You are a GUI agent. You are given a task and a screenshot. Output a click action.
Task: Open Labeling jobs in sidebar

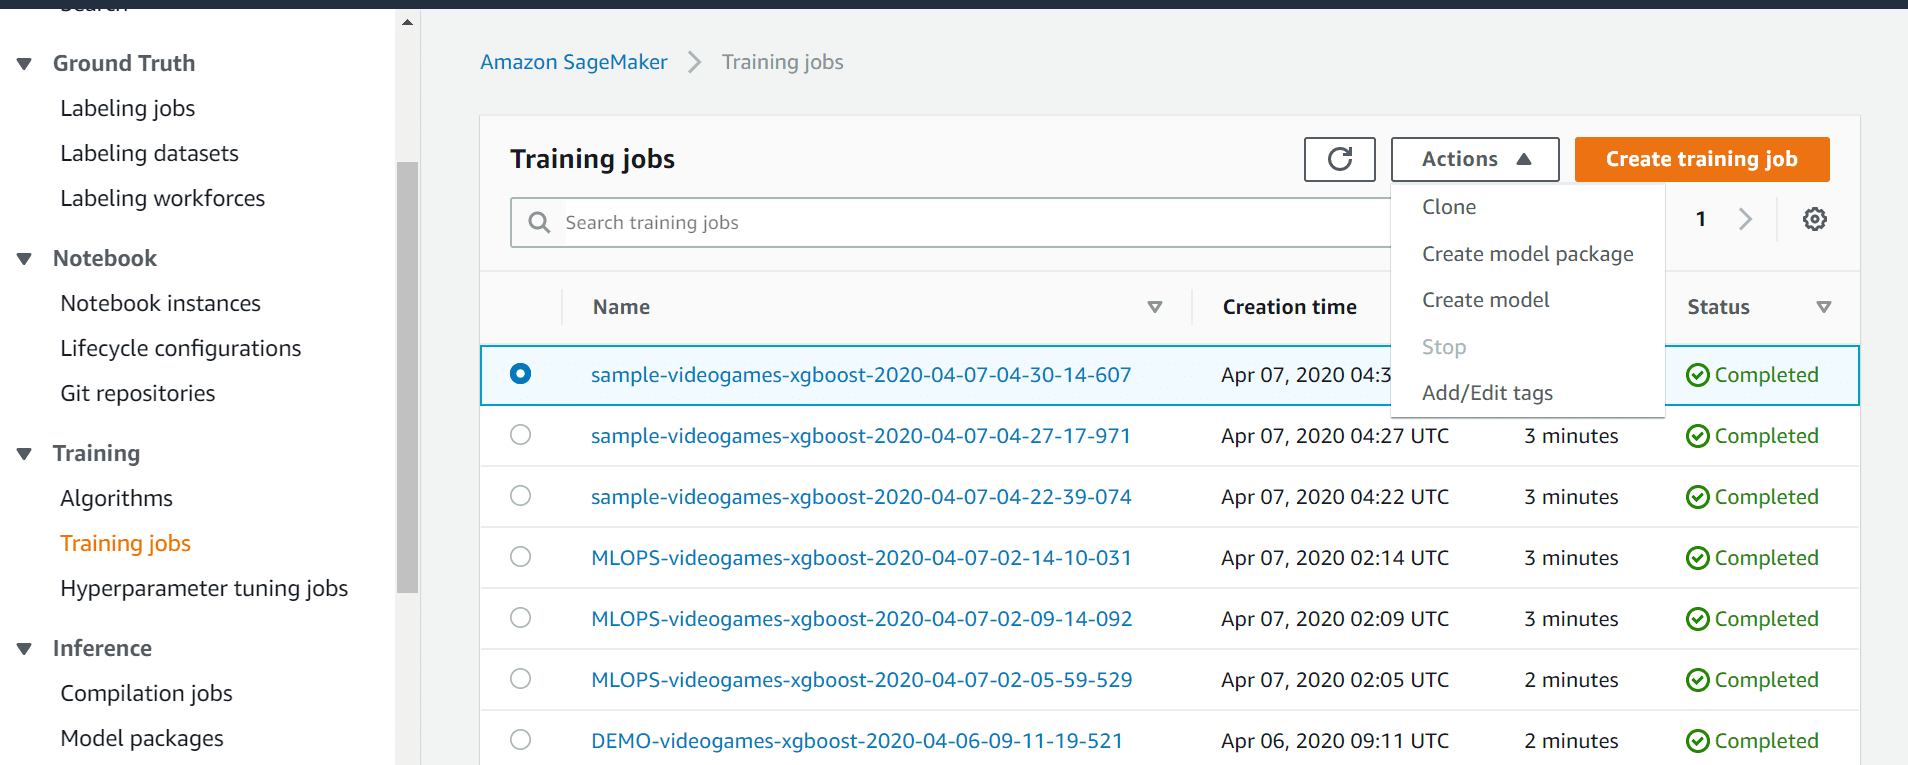pyautogui.click(x=127, y=108)
